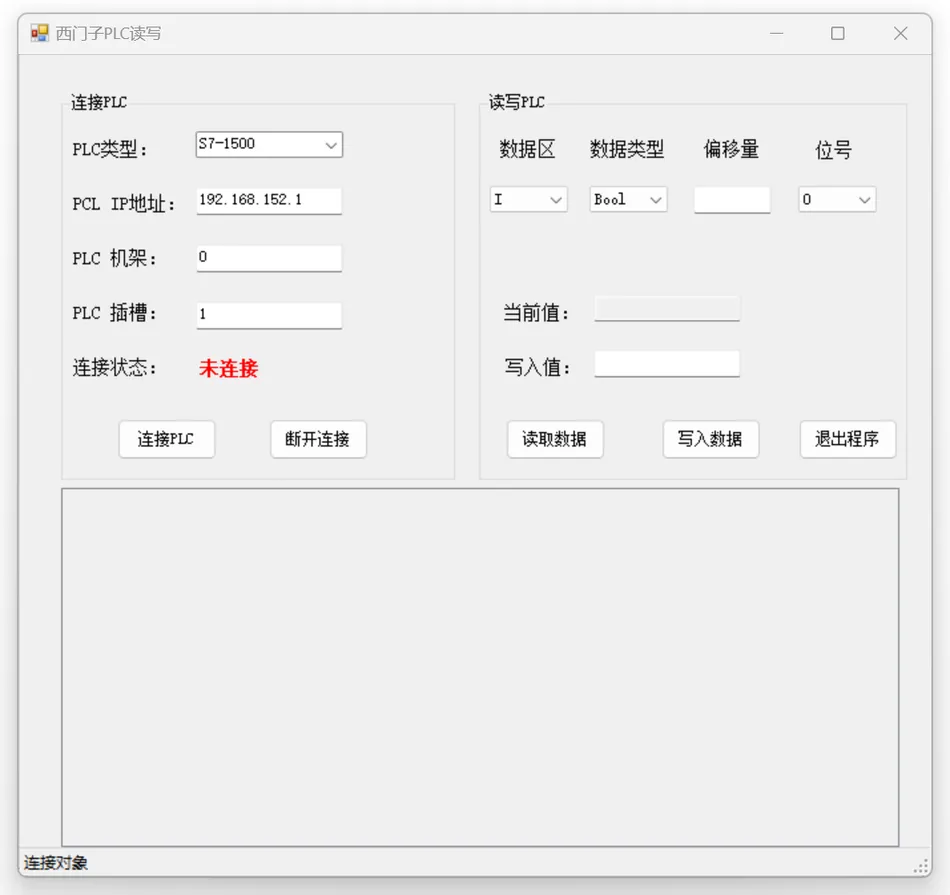Click the 连接PLC group title
Image resolution: width=950 pixels, height=895 pixels.
coord(99,102)
